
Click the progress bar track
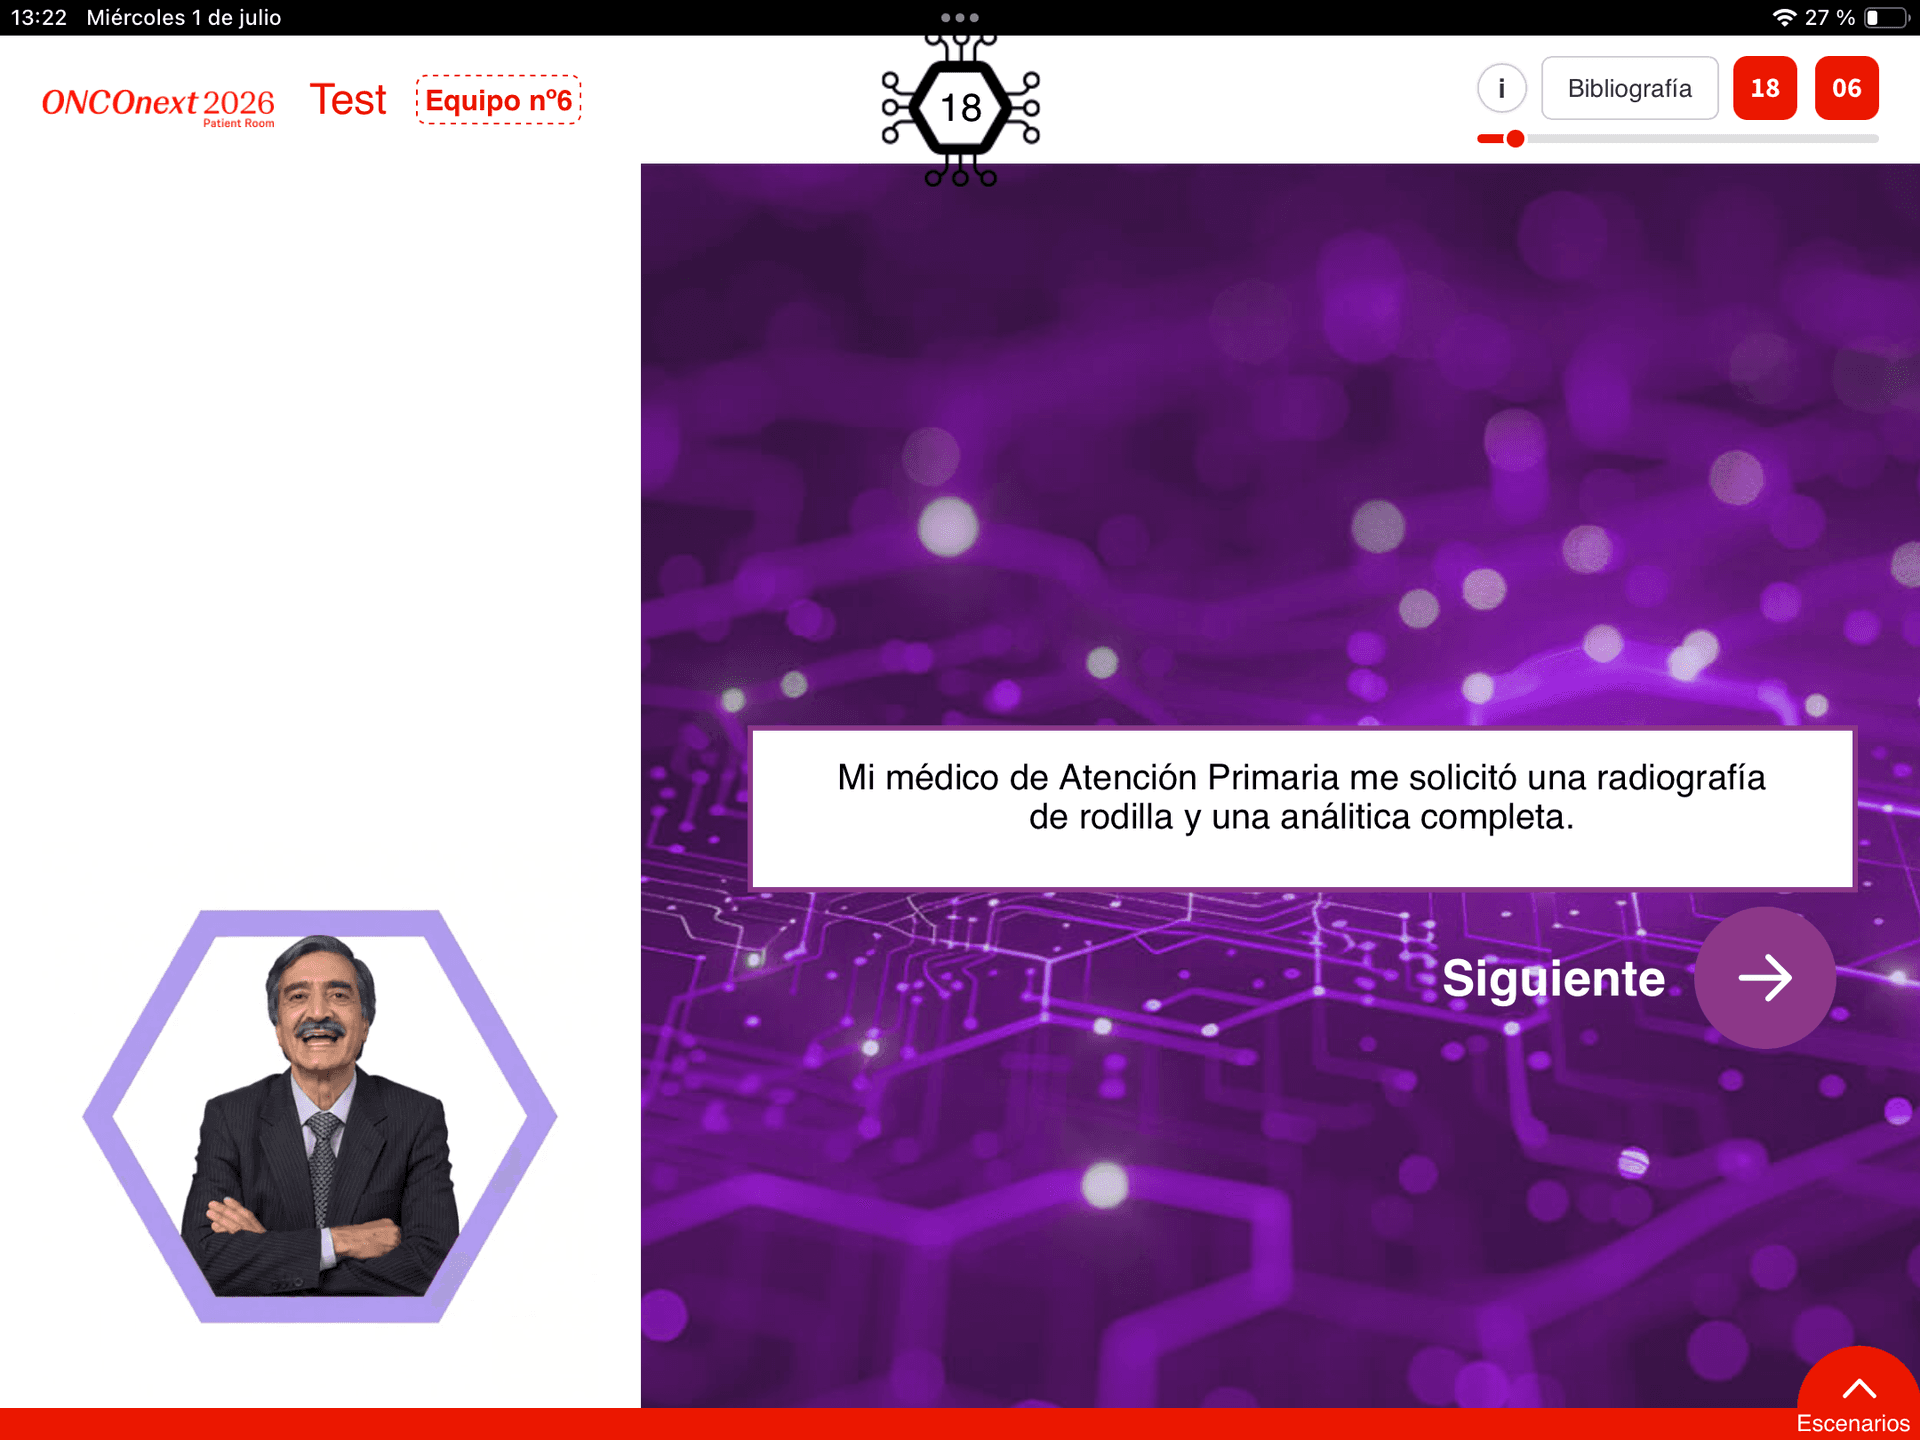[x=1678, y=139]
